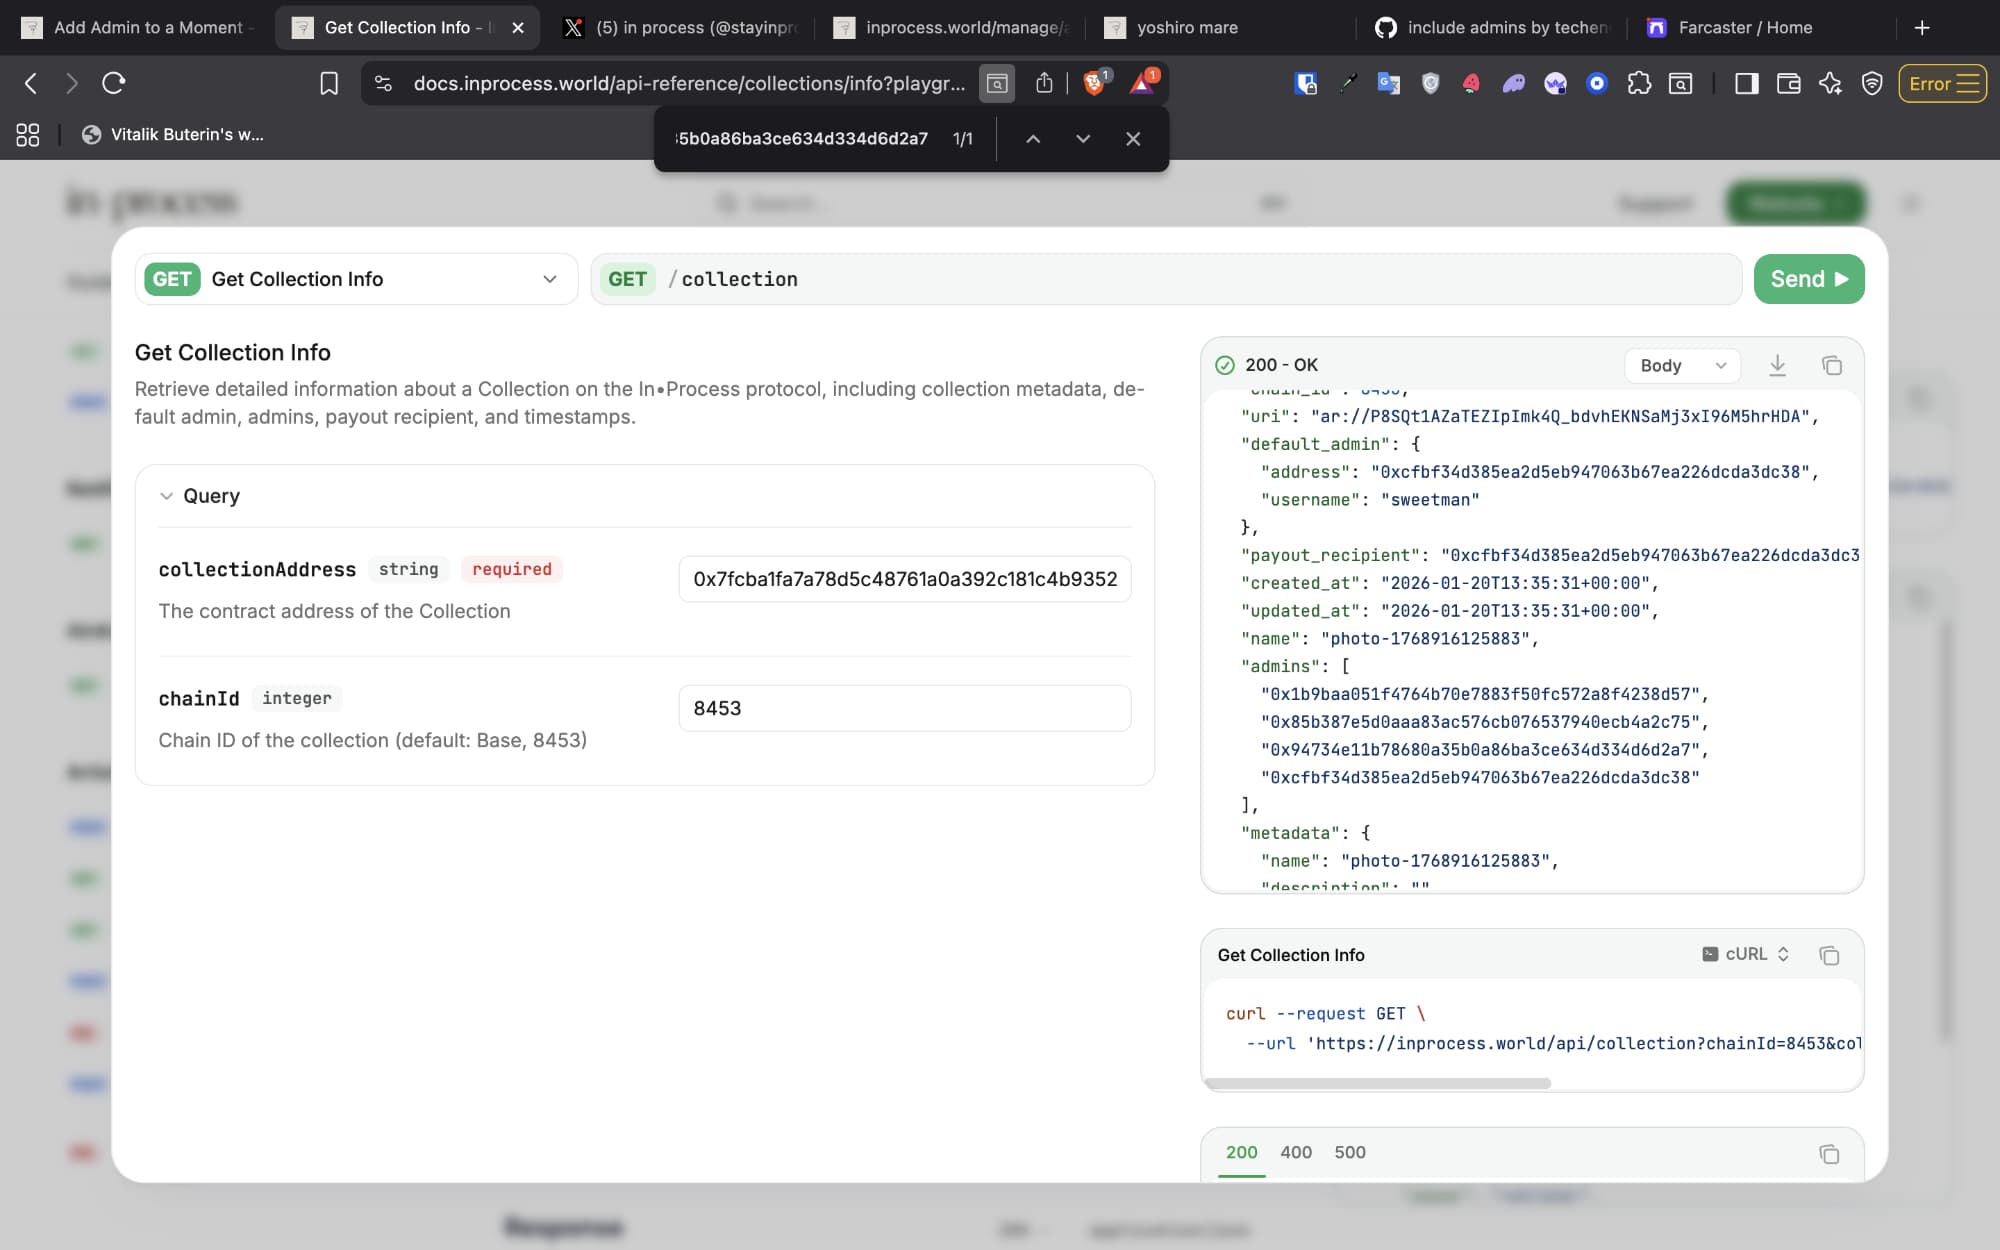The image size is (2000, 1250).
Task: Switch to the Farcaster / Home tab
Action: click(1744, 27)
